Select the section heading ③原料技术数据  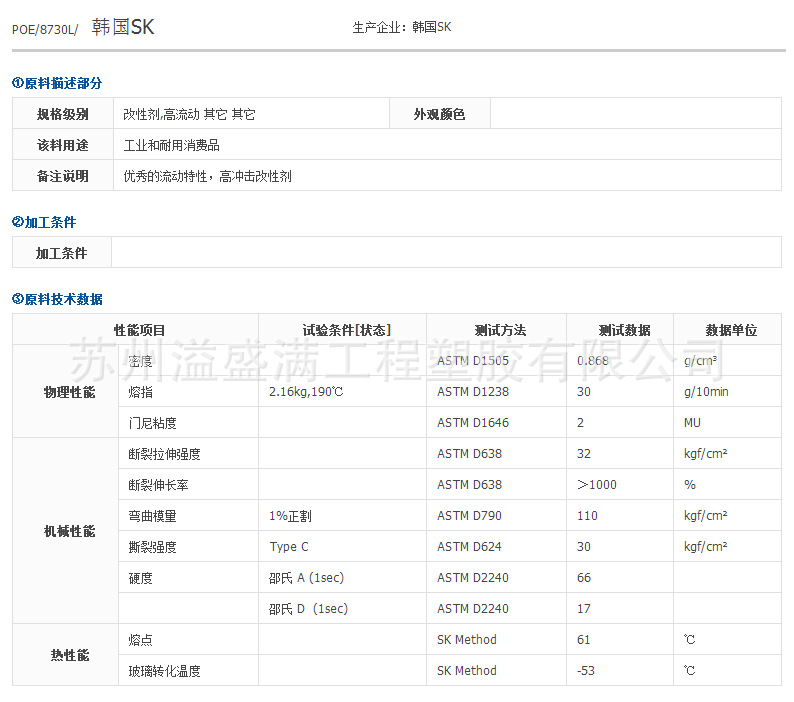(57, 299)
